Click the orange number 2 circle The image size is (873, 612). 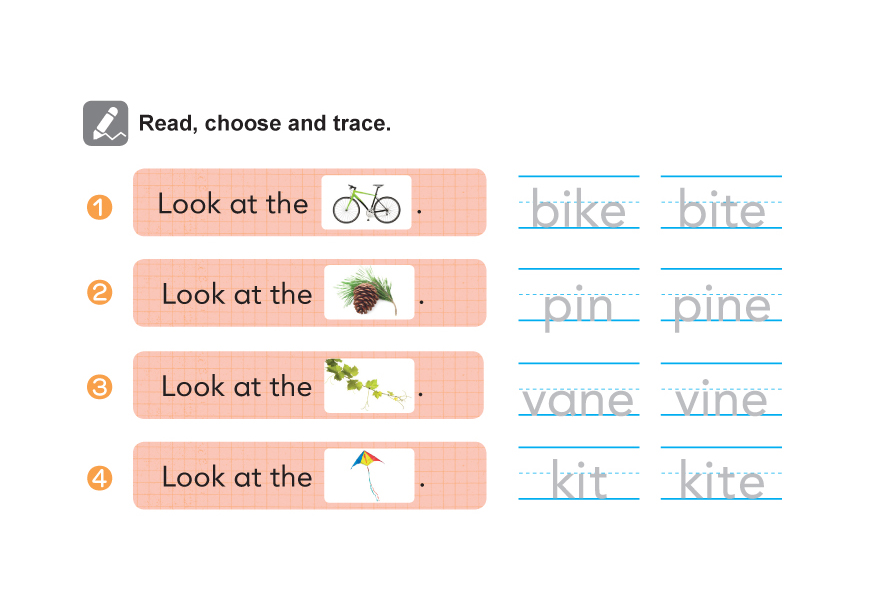(99, 293)
